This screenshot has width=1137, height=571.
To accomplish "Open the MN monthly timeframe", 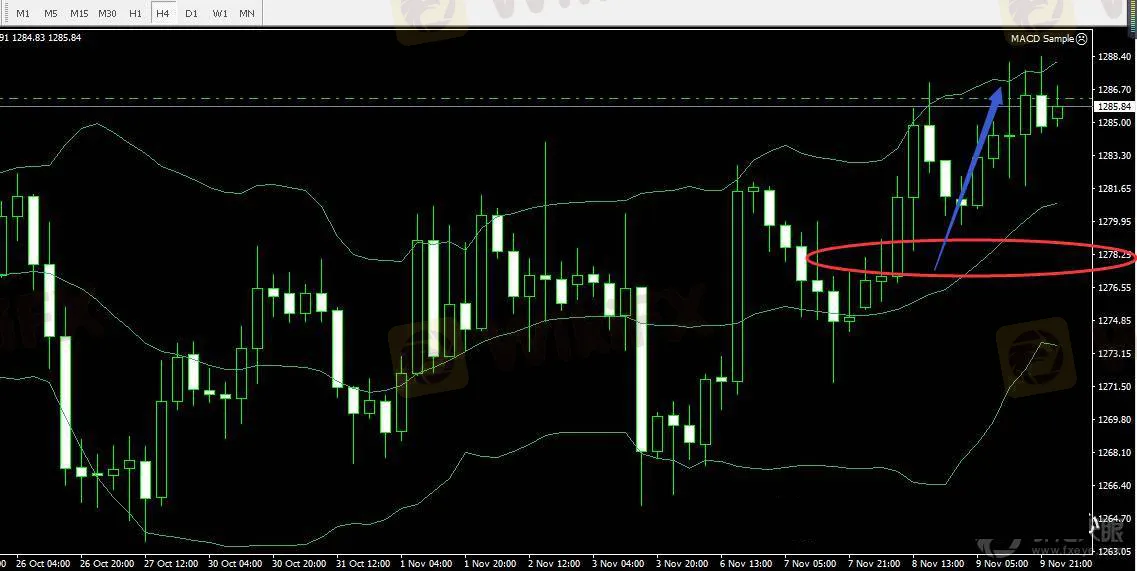I will point(246,14).
